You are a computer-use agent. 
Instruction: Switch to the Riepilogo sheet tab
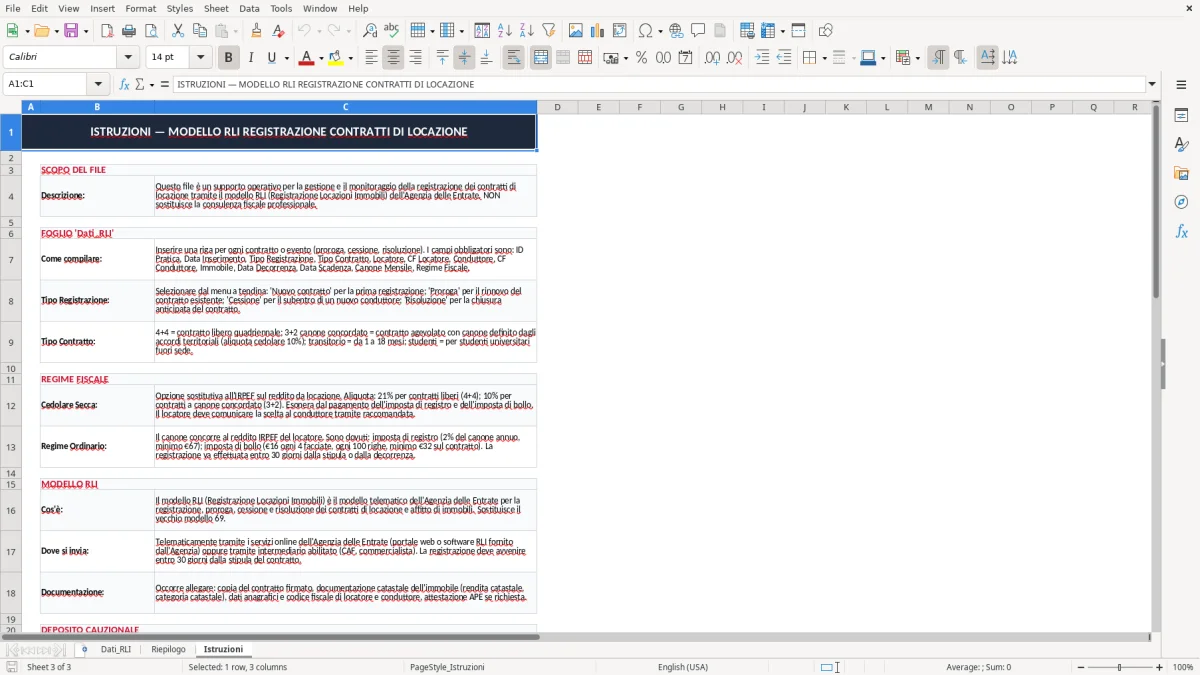coord(168,649)
